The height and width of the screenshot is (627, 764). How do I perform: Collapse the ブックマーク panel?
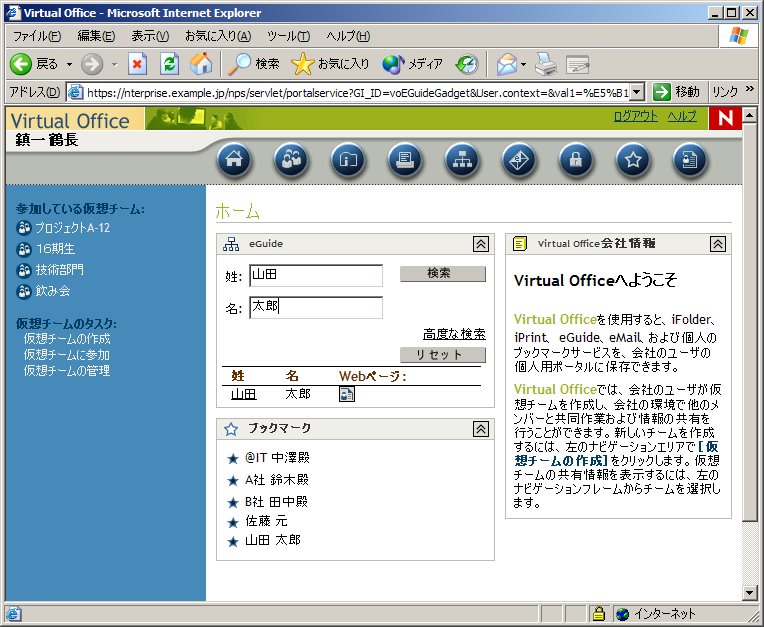tap(481, 429)
